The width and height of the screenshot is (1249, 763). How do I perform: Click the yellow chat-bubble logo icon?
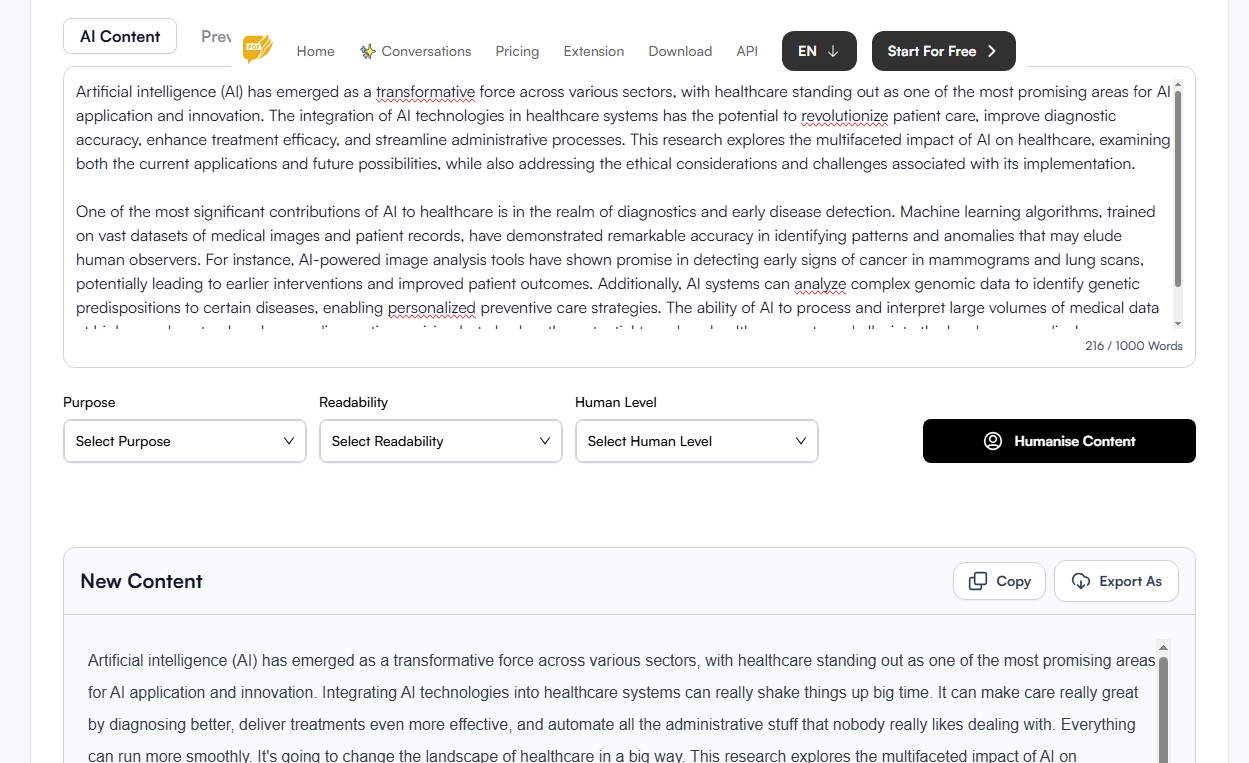257,49
